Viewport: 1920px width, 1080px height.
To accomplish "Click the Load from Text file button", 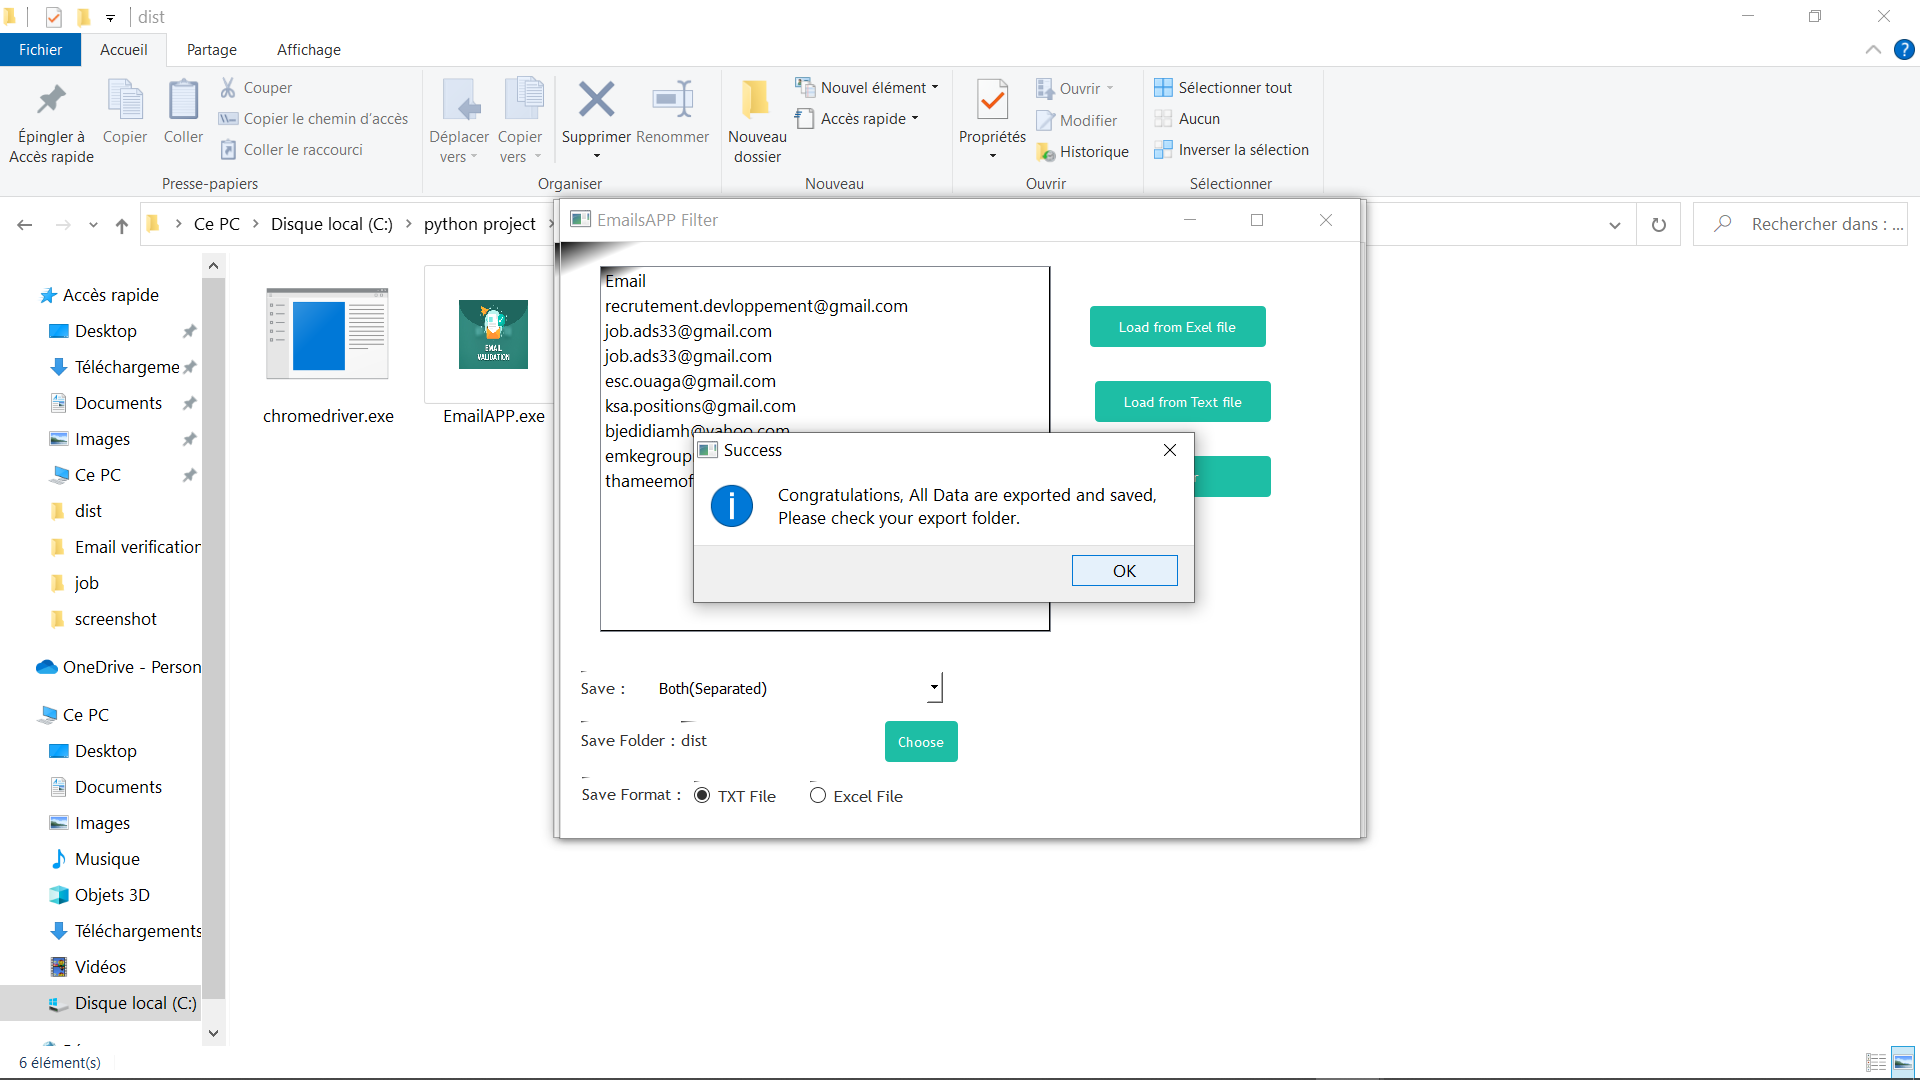I will 1182,402.
